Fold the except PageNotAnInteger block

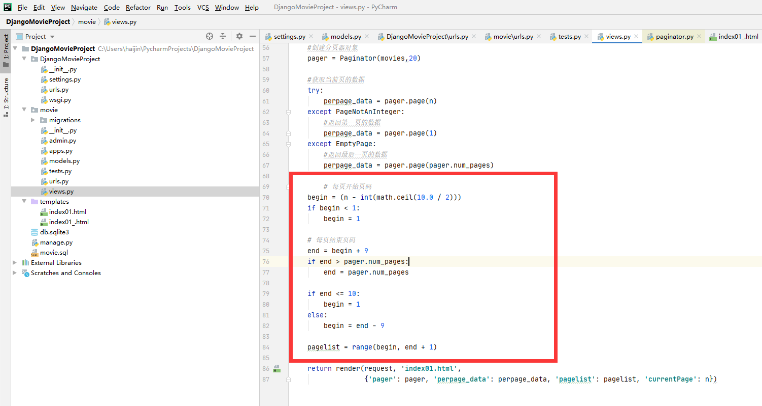pyautogui.click(x=288, y=112)
